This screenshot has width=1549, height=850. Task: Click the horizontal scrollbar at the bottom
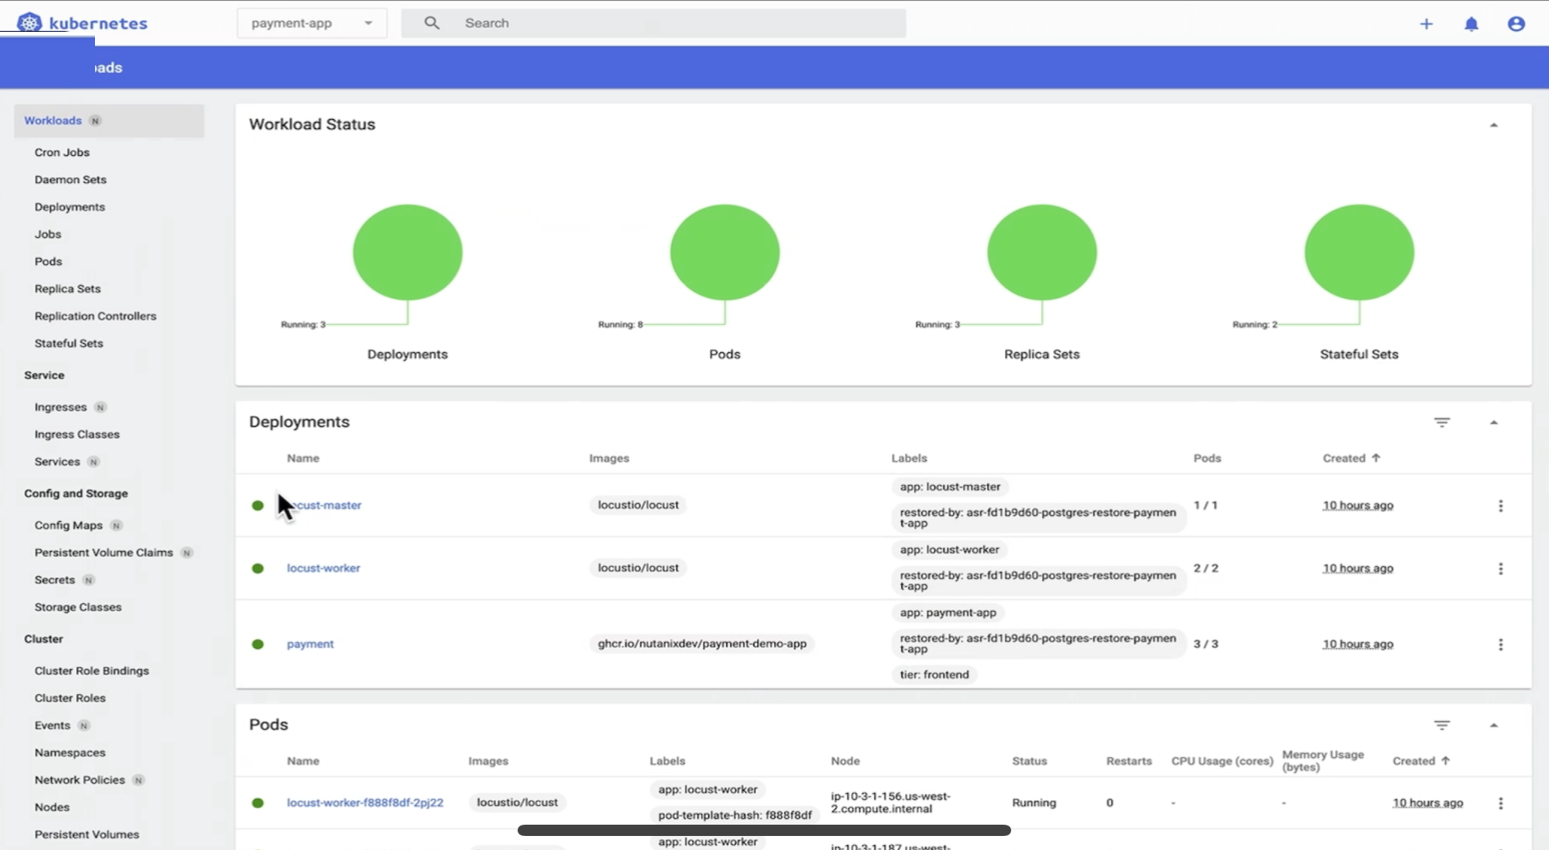[764, 830]
